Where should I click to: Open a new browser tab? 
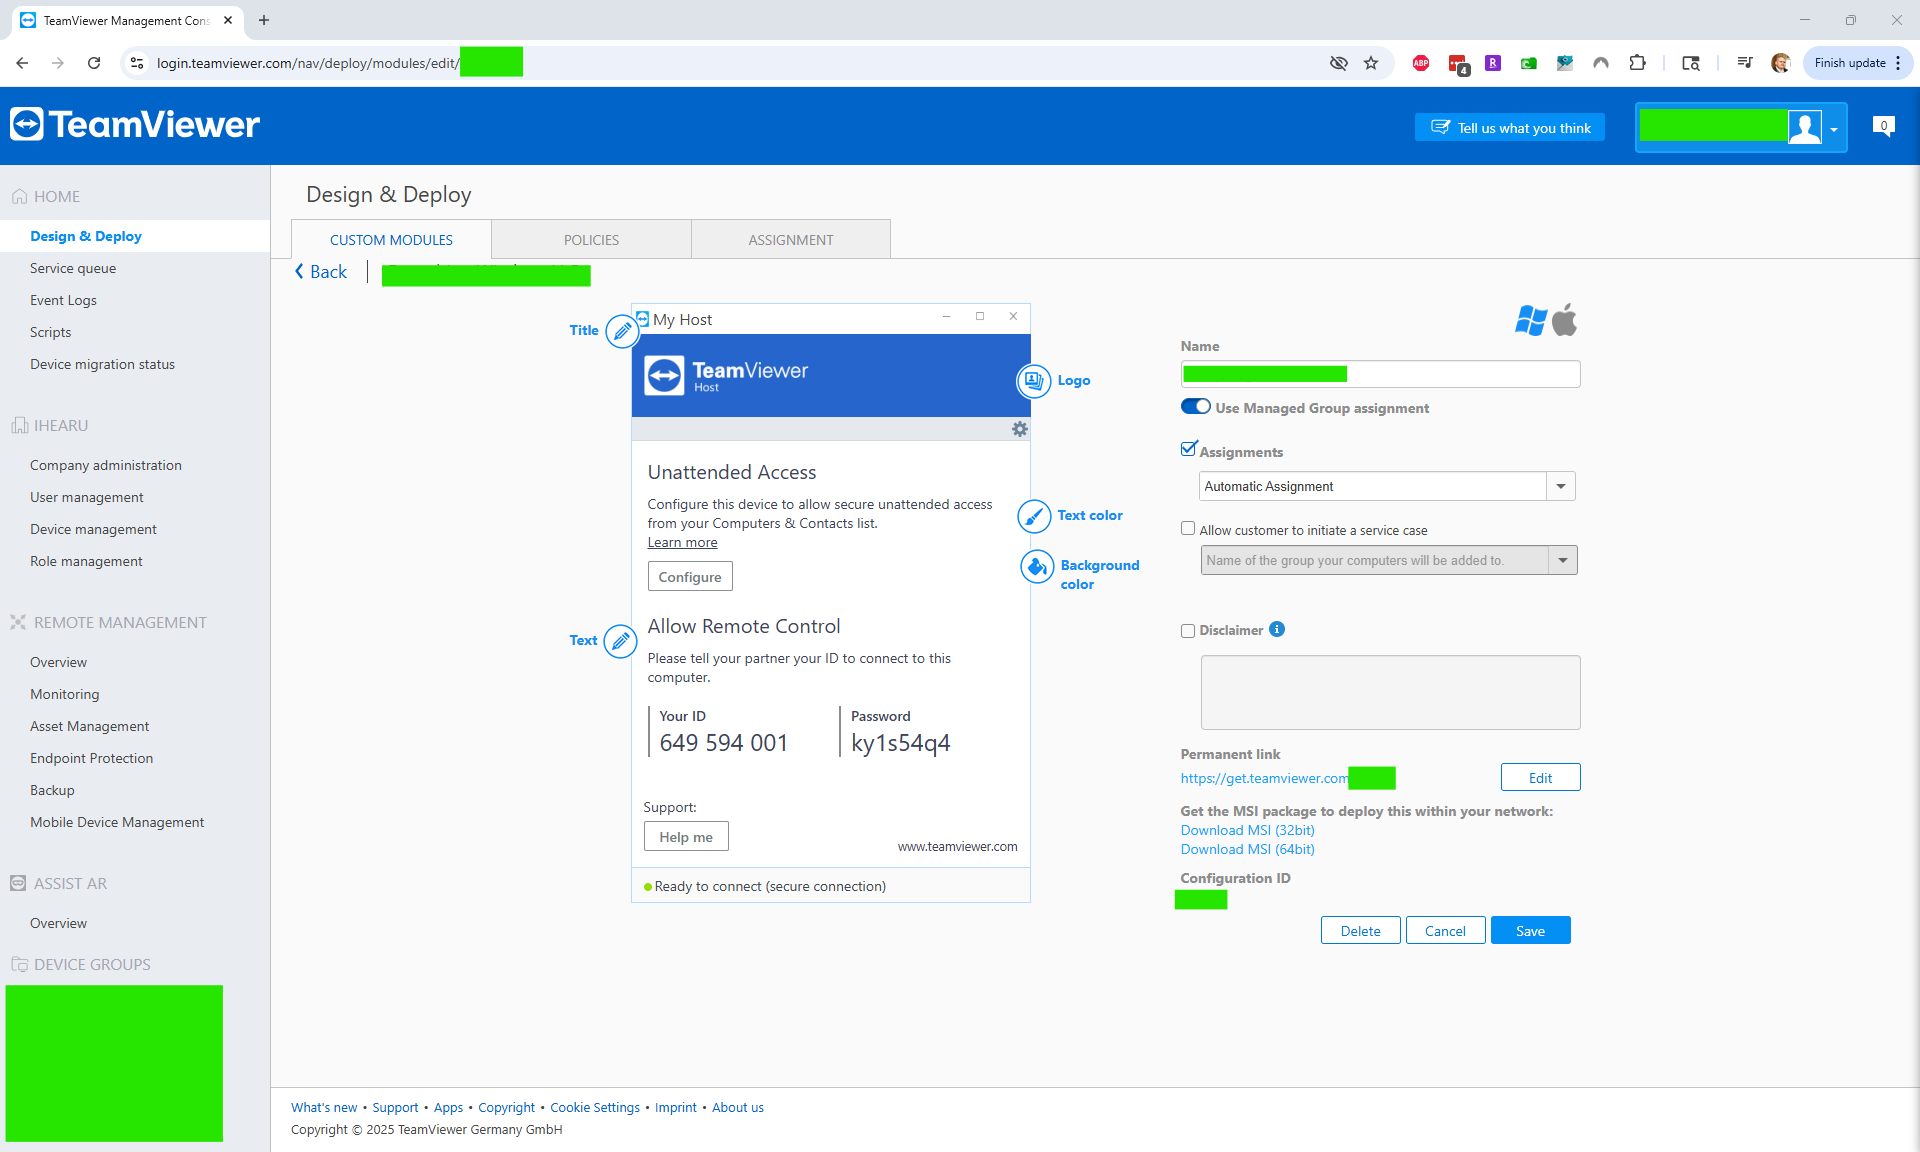tap(264, 20)
